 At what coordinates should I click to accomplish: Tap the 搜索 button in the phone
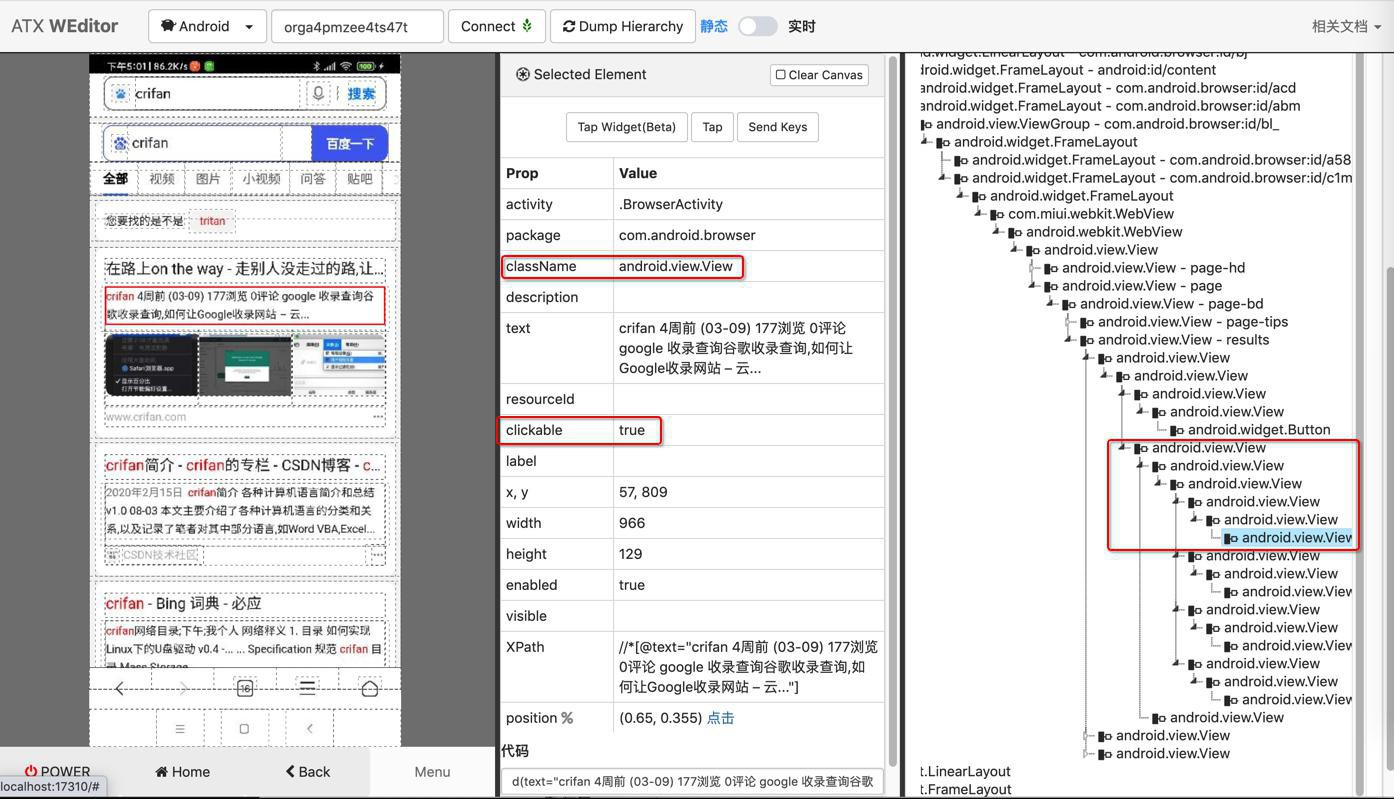click(x=361, y=93)
